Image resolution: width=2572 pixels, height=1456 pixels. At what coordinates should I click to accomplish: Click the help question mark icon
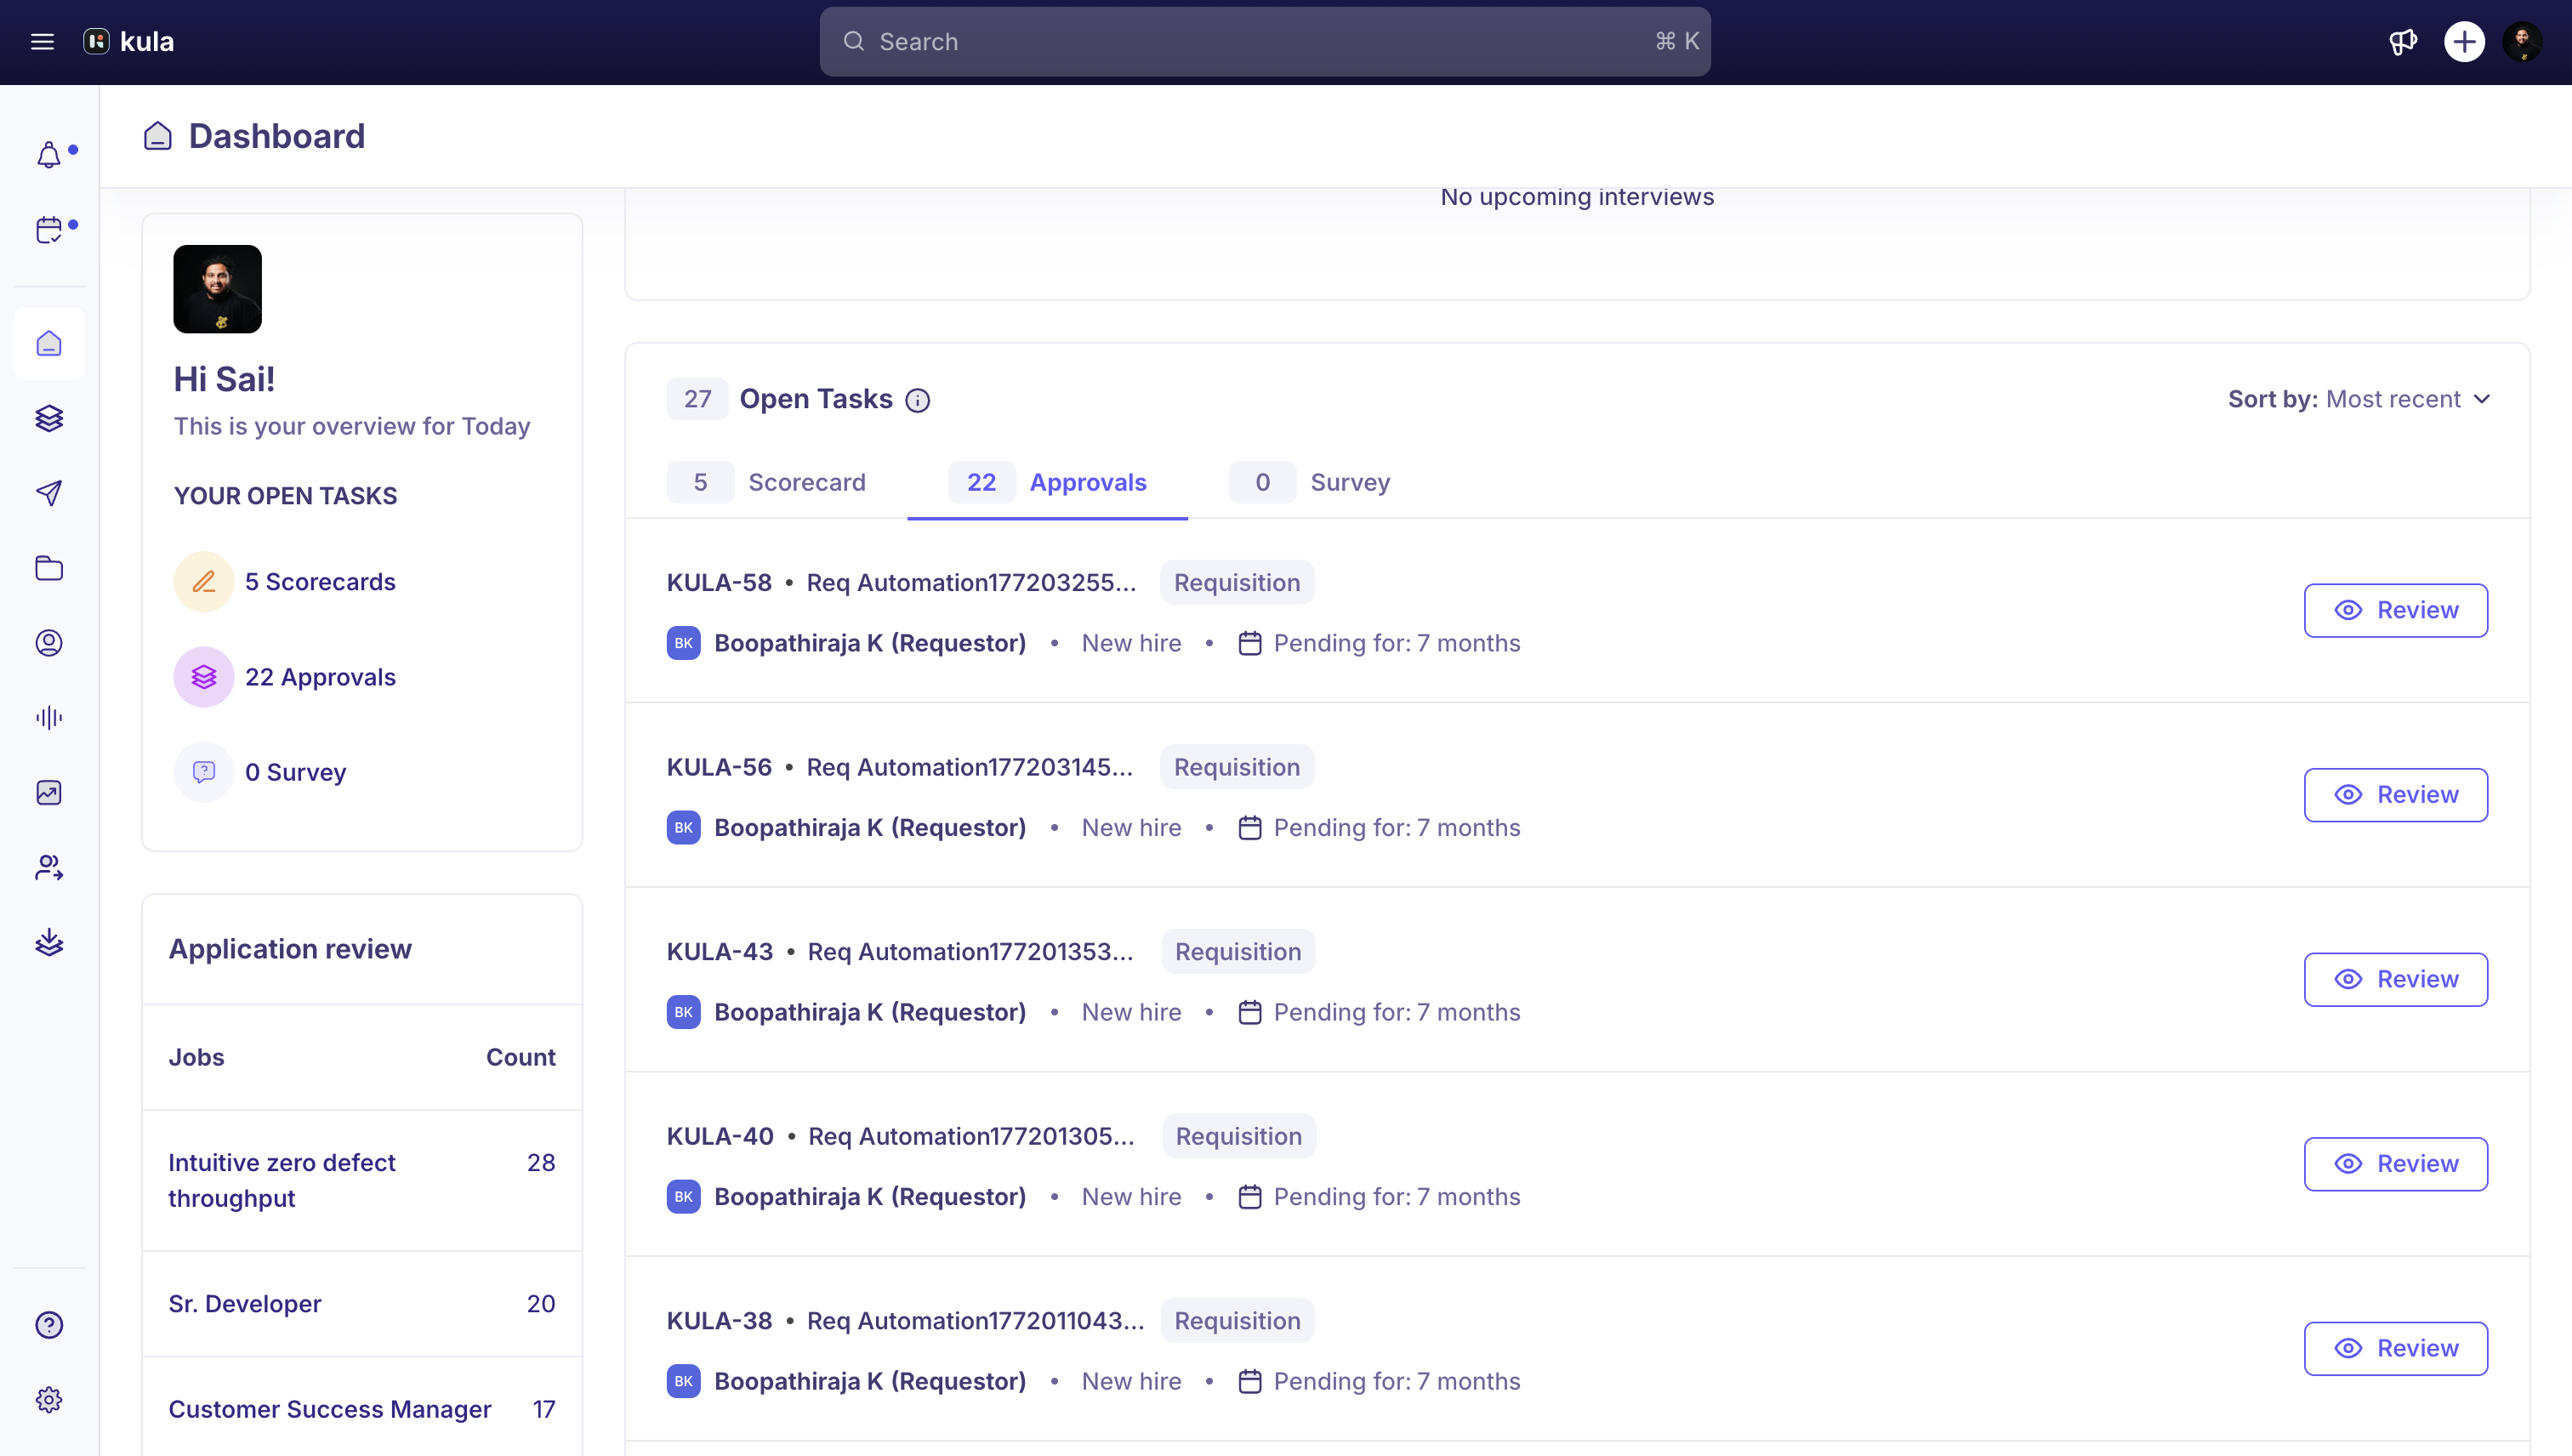pos(49,1324)
